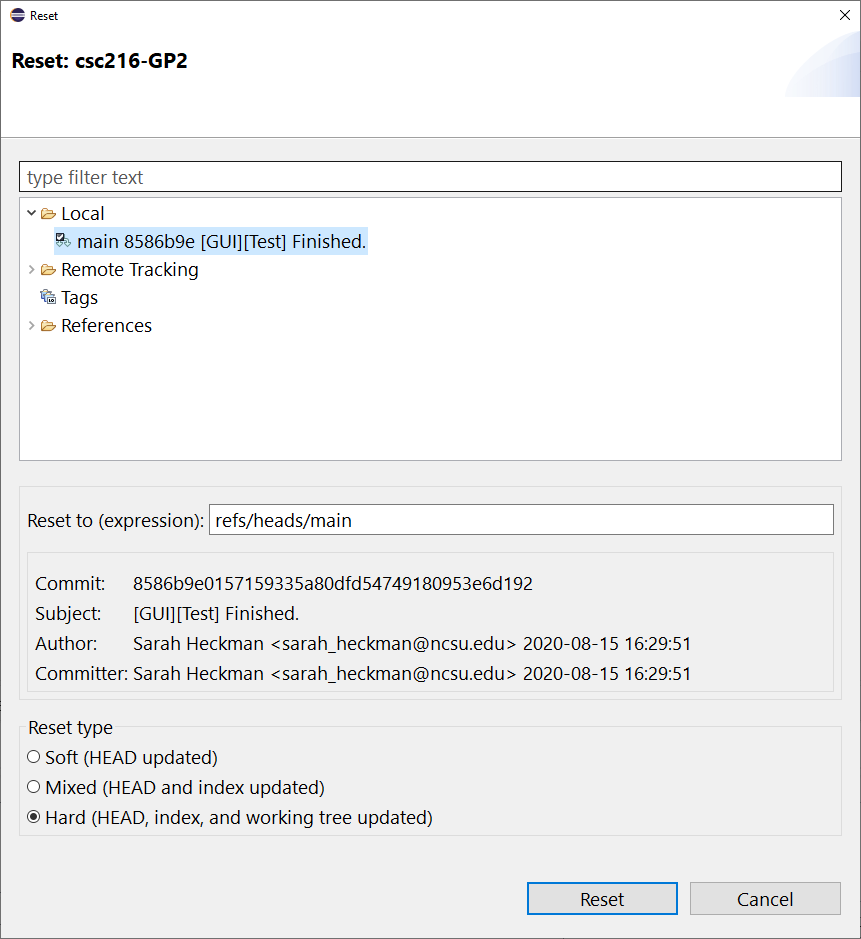Click inside the type filter text field
Screen dimensions: 861x939
point(430,176)
